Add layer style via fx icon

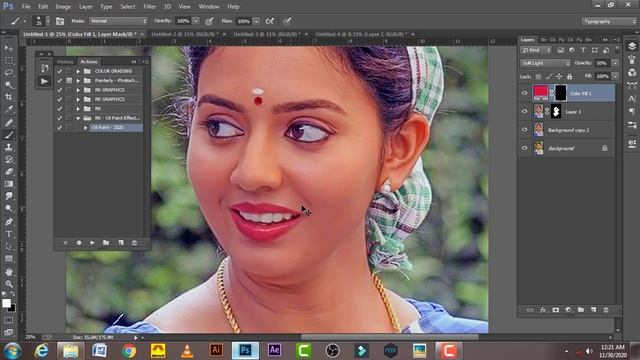coord(542,310)
